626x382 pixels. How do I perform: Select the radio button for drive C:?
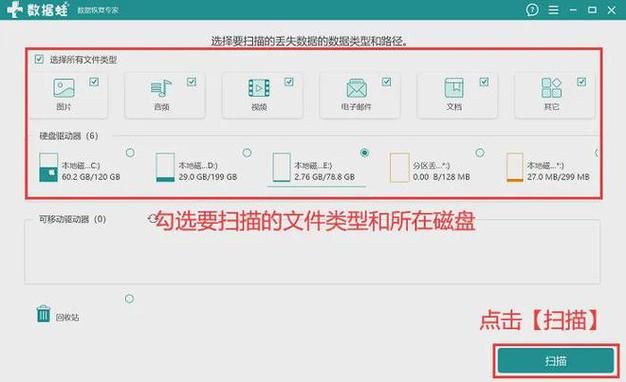(130, 152)
